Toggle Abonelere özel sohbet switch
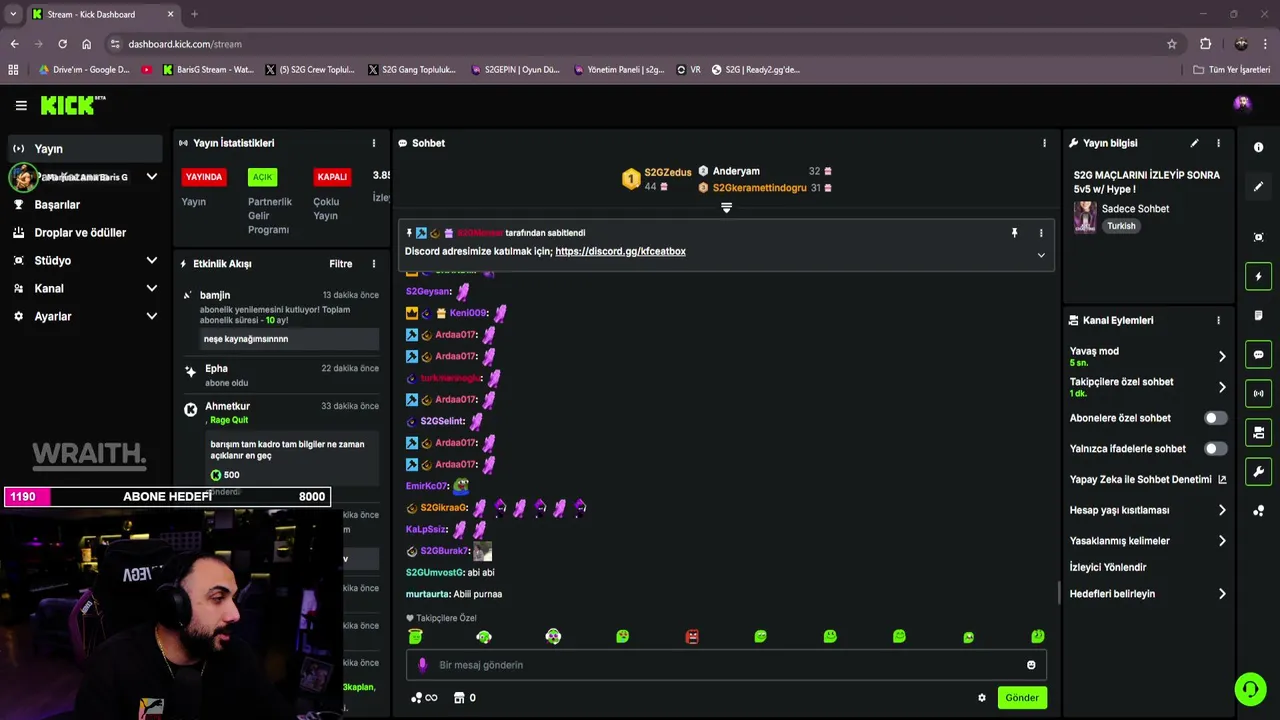 (1215, 418)
